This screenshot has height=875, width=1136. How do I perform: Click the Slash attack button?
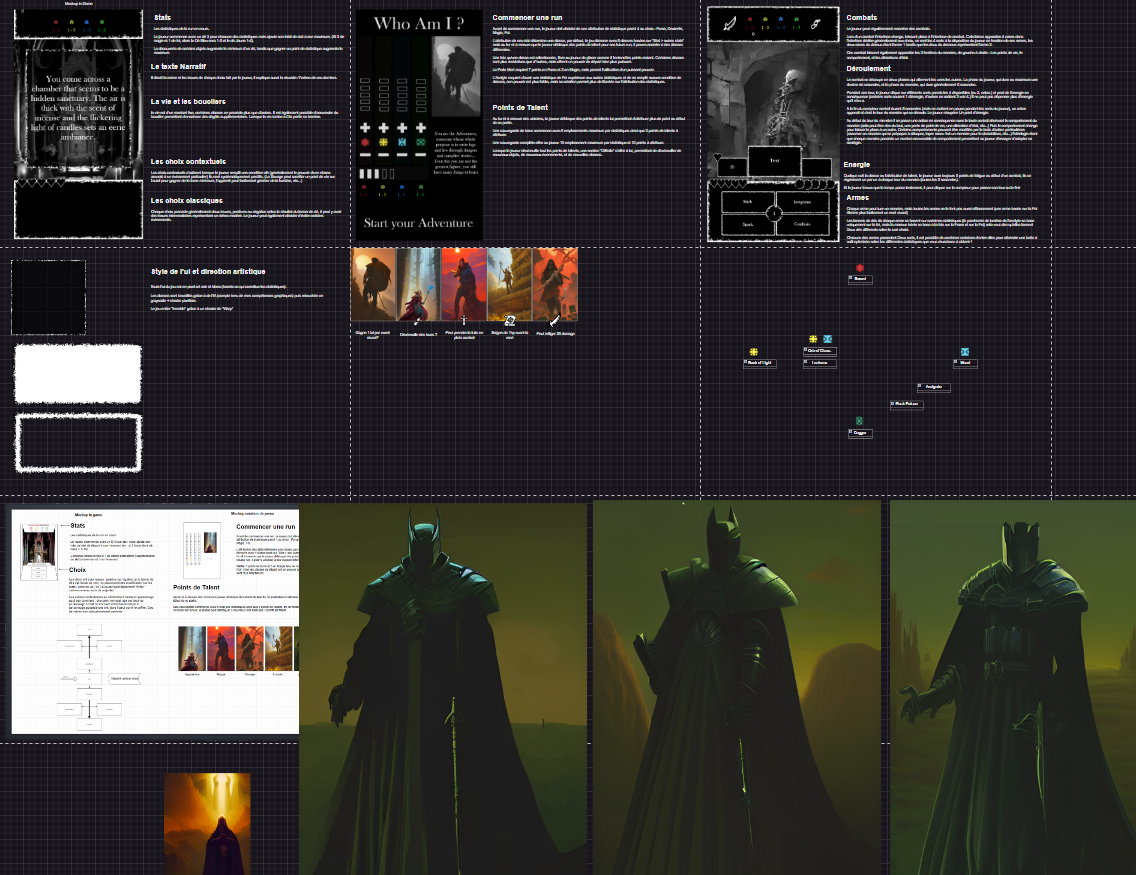pos(747,201)
